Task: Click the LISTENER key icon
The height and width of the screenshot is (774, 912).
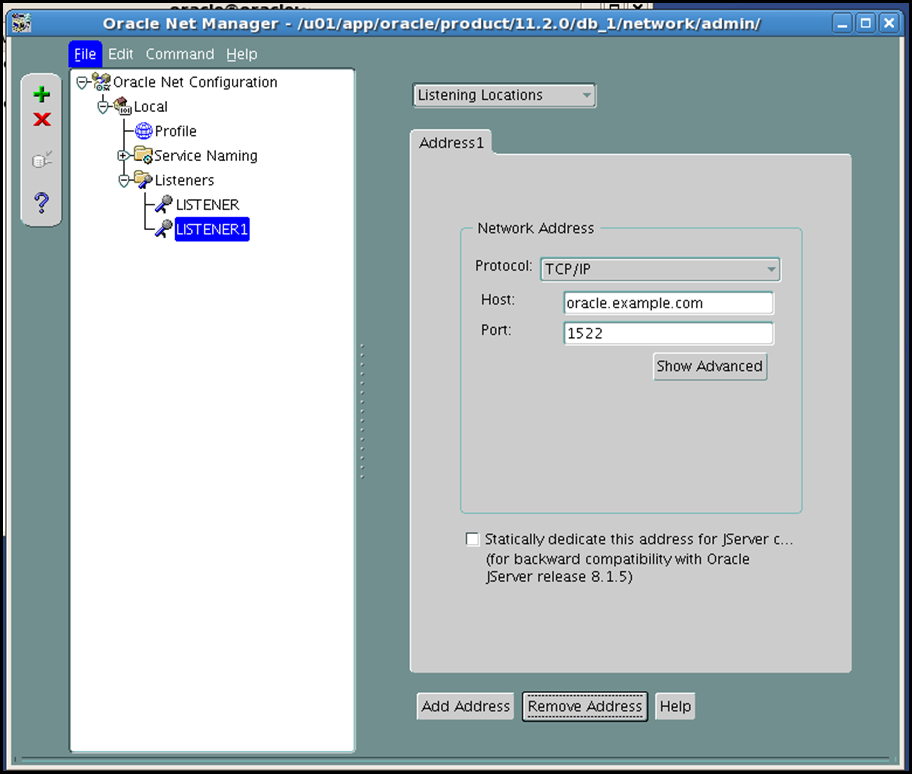Action: [x=164, y=204]
